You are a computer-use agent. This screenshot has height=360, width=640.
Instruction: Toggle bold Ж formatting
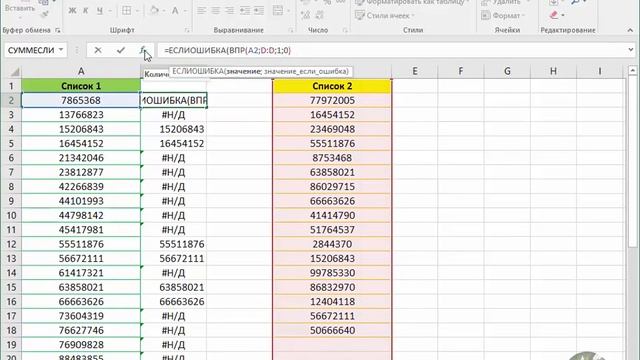click(72, 11)
